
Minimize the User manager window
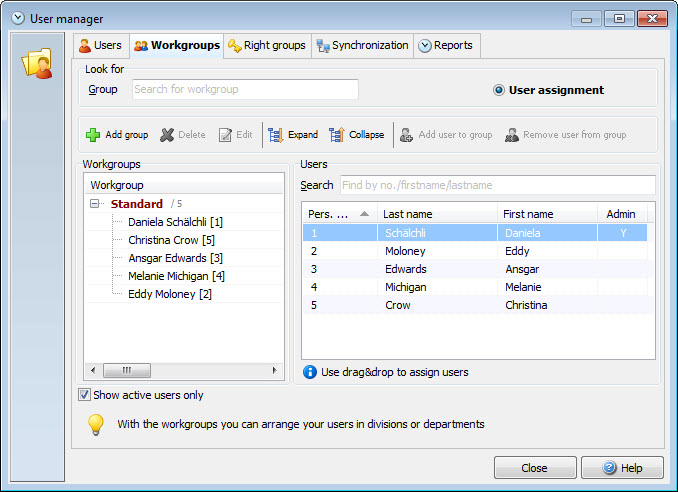pyautogui.click(x=586, y=19)
